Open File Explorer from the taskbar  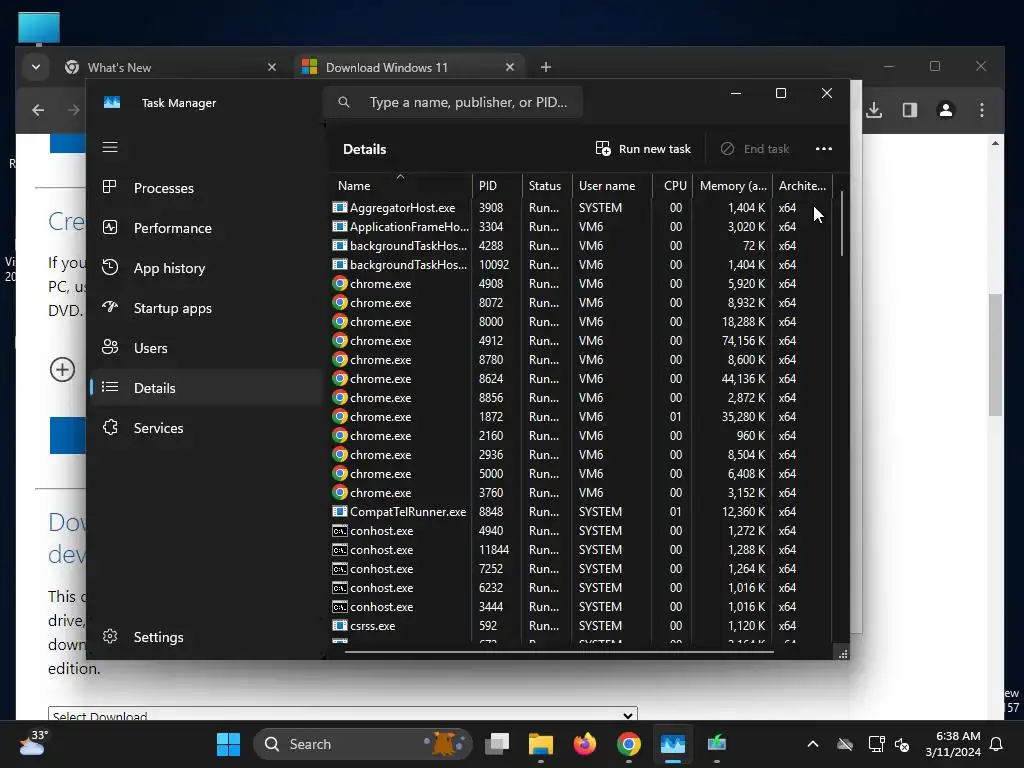[x=541, y=744]
